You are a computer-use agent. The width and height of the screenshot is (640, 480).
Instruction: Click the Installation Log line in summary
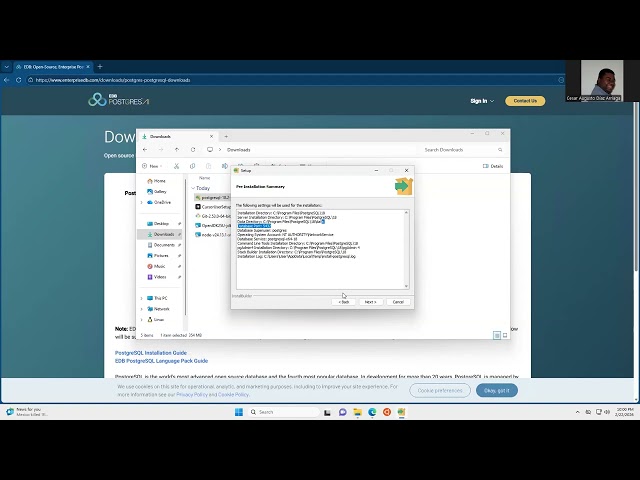tap(297, 257)
